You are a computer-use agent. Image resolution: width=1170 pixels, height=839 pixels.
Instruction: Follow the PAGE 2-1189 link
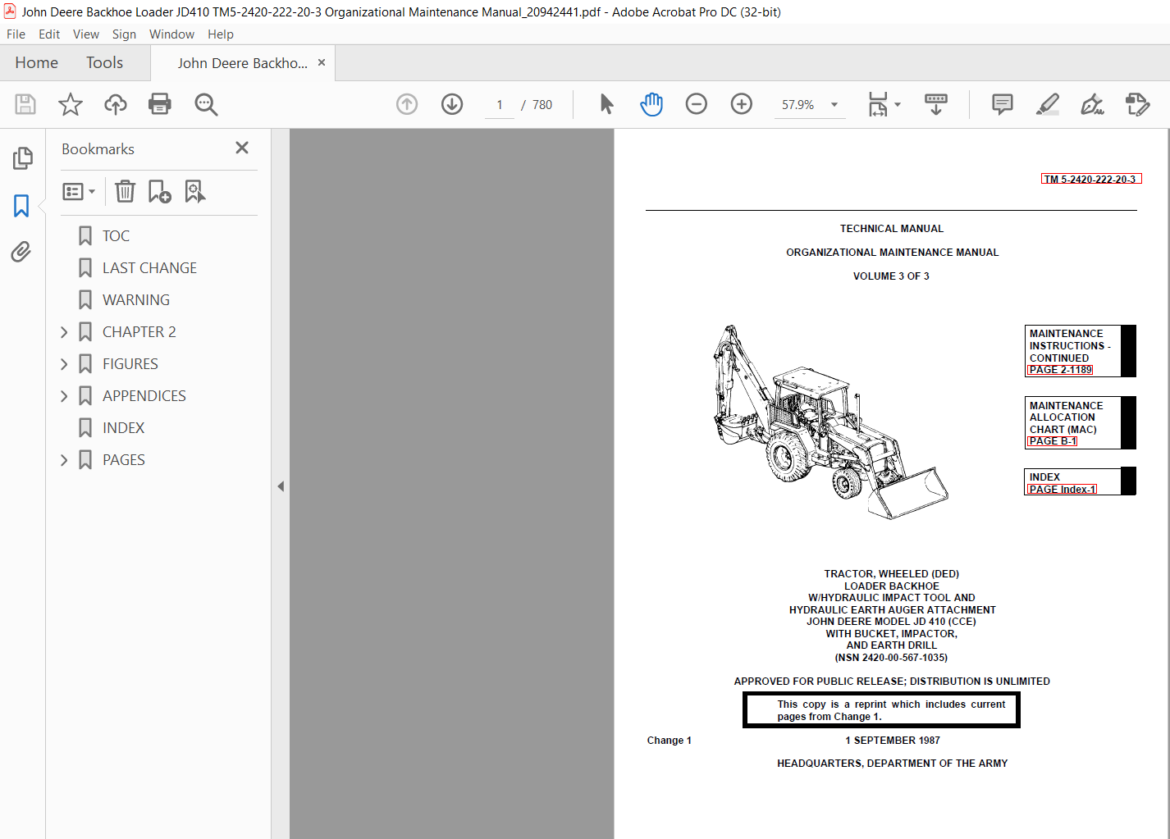point(1060,370)
